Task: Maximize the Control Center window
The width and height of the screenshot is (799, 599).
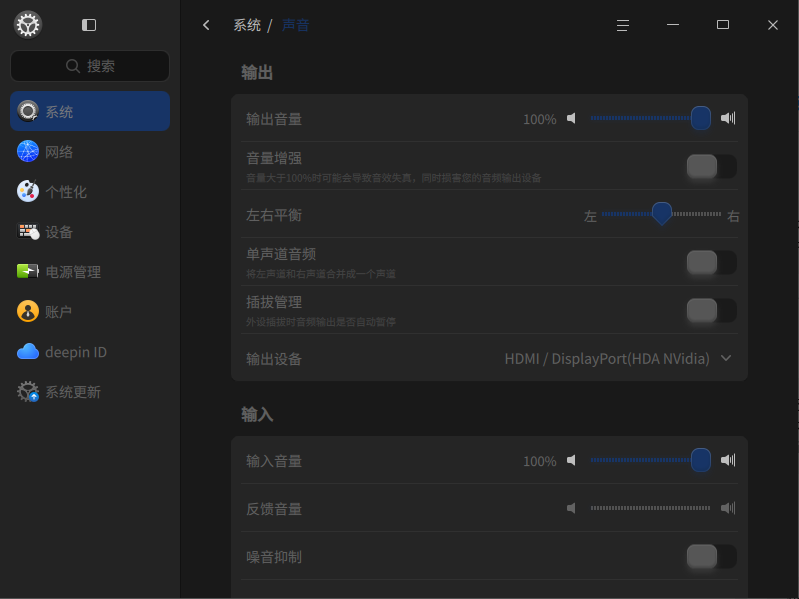Action: [723, 25]
